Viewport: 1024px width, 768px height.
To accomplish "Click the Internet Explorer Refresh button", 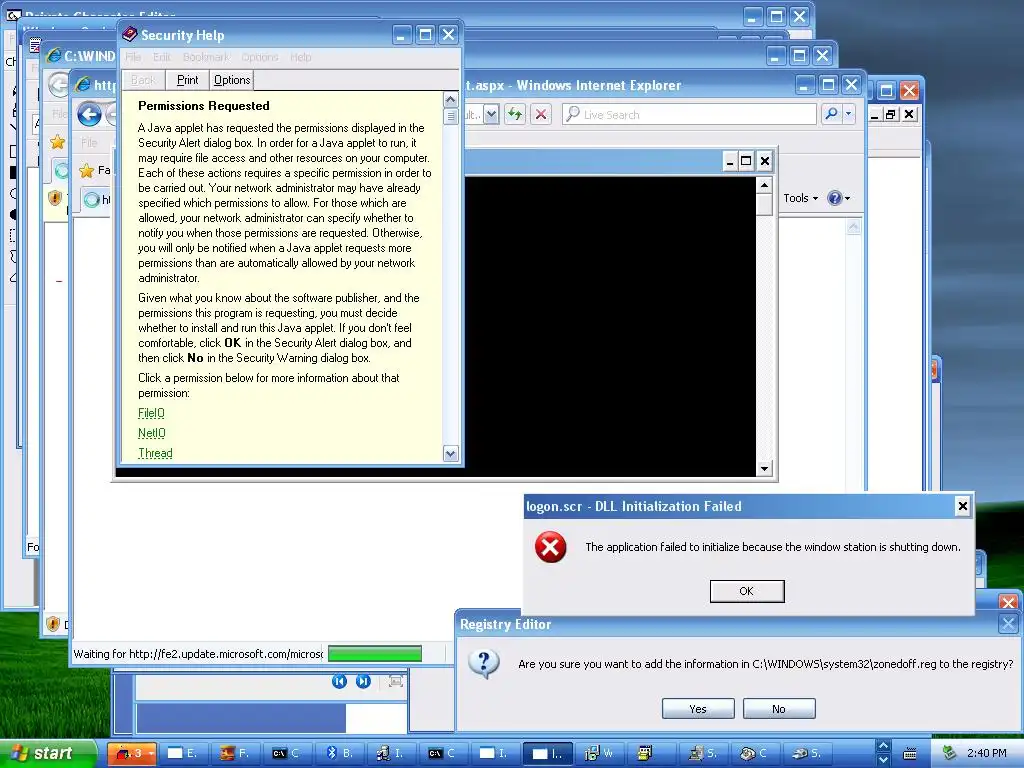I will tap(515, 114).
